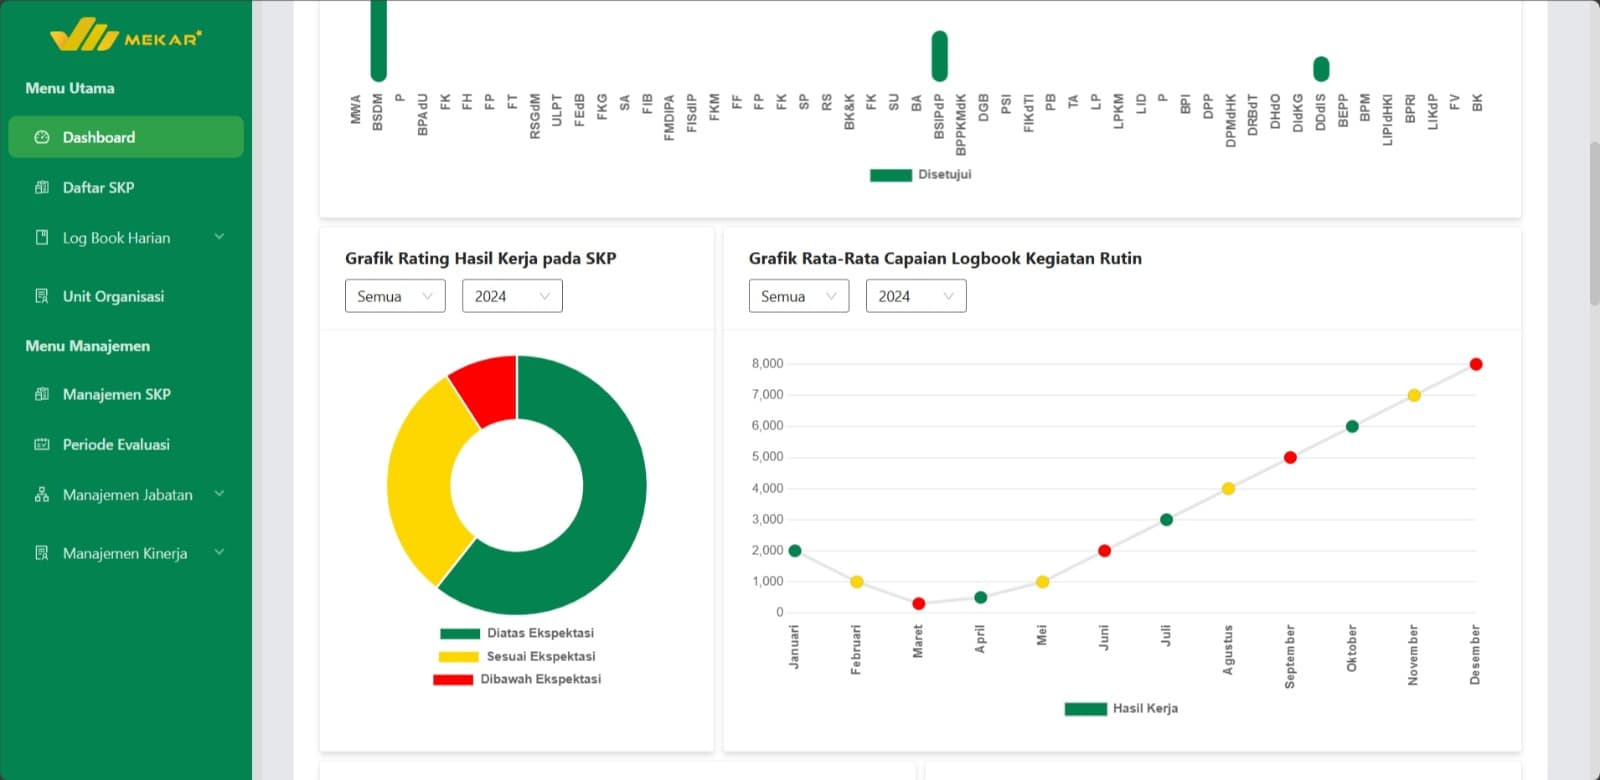Click the Daftar SKP sidebar icon
The image size is (1600, 780).
(42, 187)
